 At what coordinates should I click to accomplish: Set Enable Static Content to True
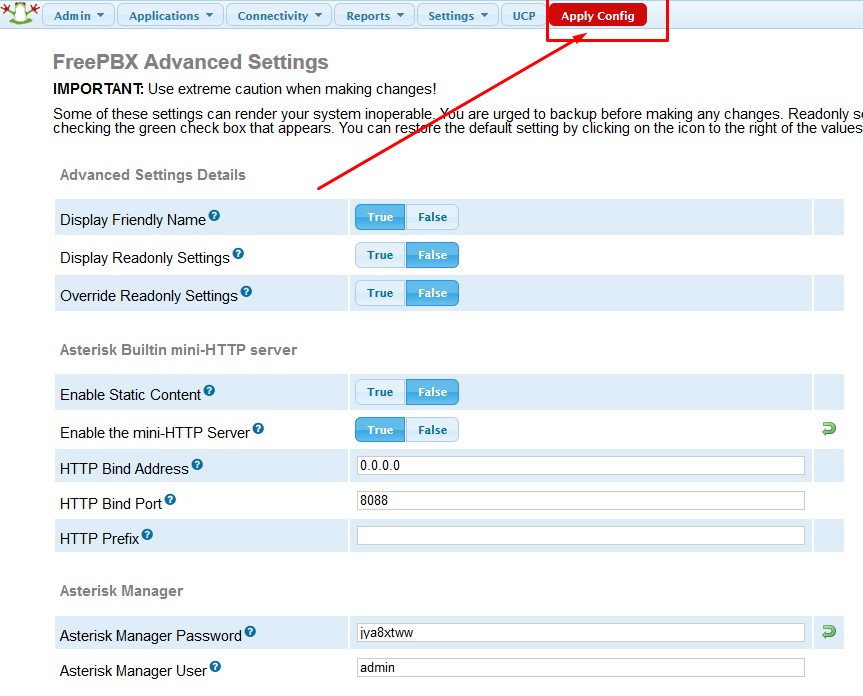(x=380, y=392)
